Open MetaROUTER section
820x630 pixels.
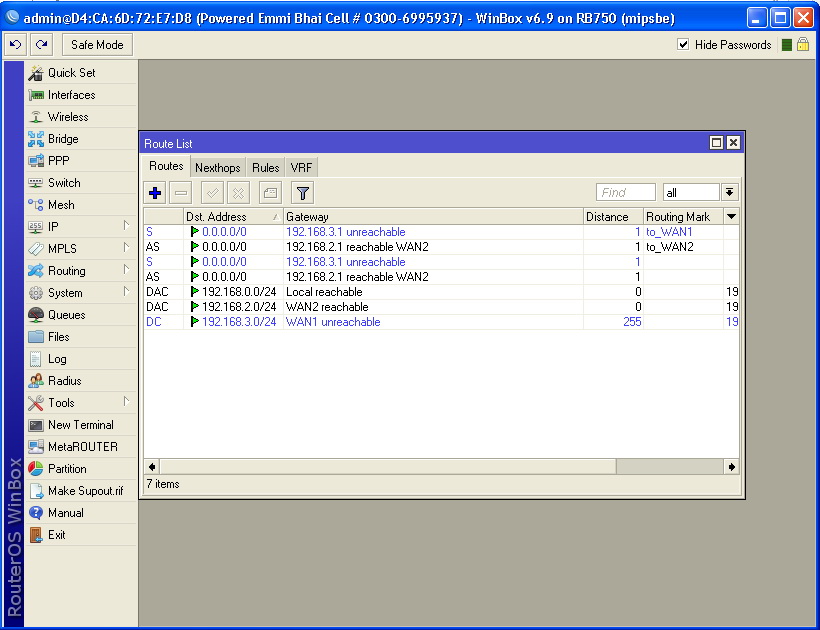[x=81, y=446]
